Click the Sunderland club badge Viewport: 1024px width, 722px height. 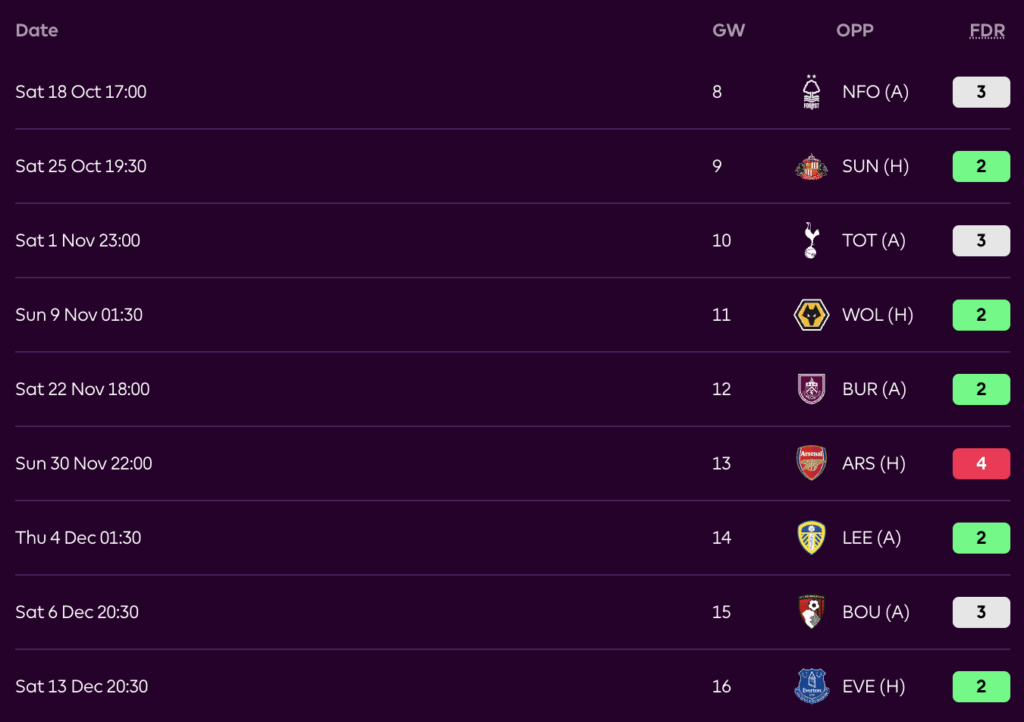[x=811, y=166]
